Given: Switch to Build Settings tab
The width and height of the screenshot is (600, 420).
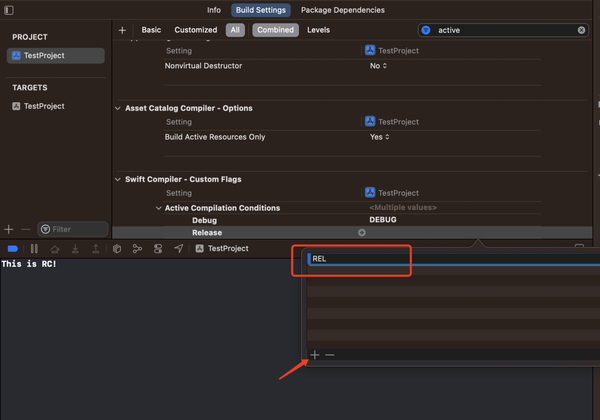Looking at the screenshot, I should [x=261, y=10].
